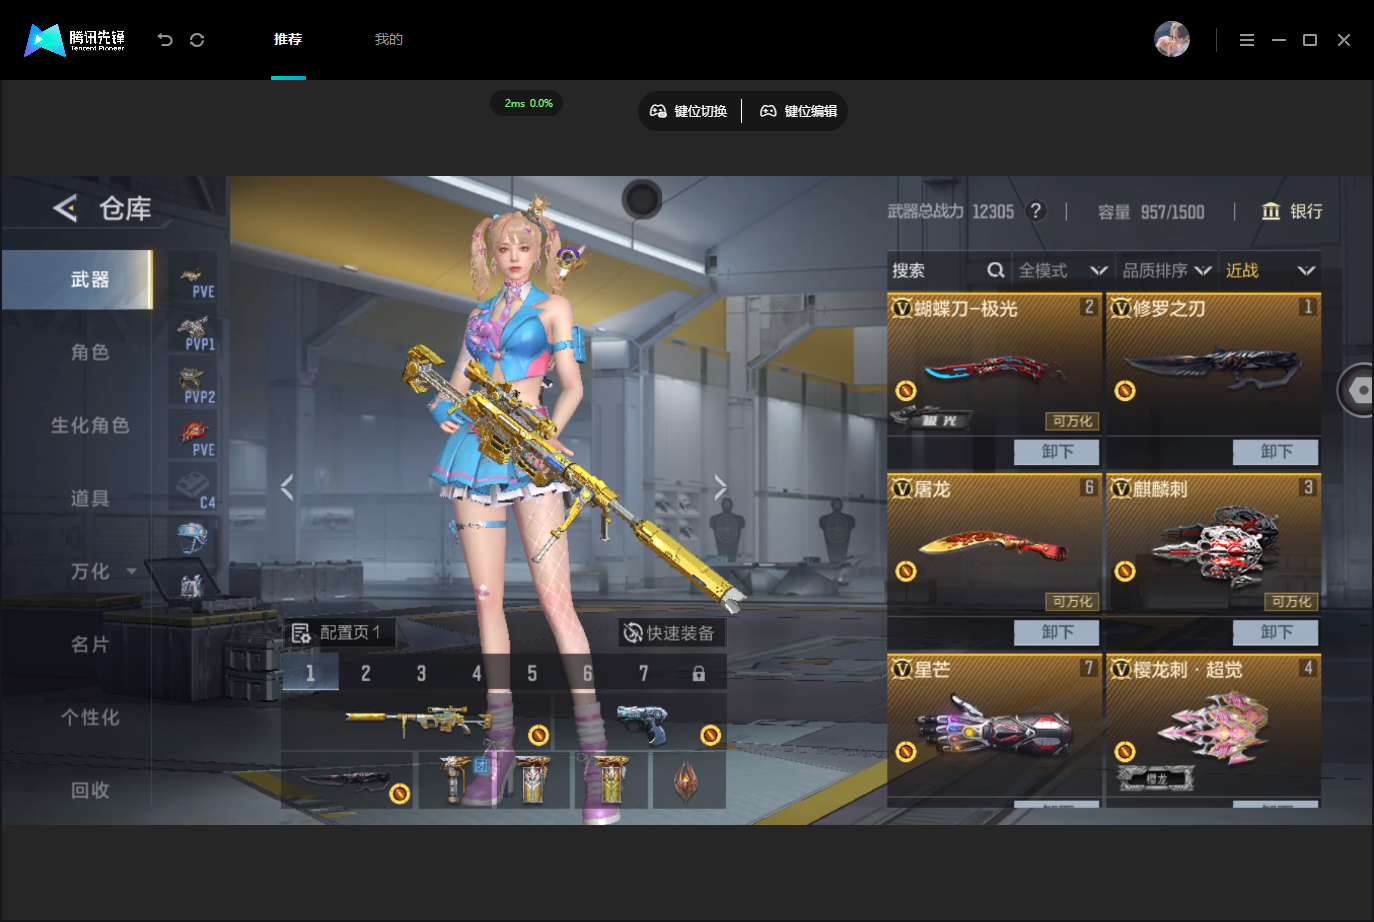Viewport: 1374px width, 922px height.
Task: Unequip 修罗之刃 with 卸下
Action: pyautogui.click(x=1276, y=451)
